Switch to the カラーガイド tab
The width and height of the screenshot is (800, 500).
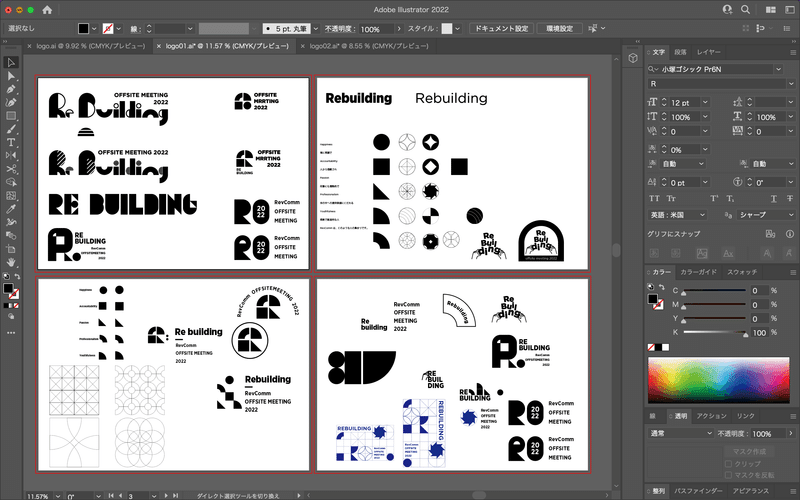click(x=698, y=272)
